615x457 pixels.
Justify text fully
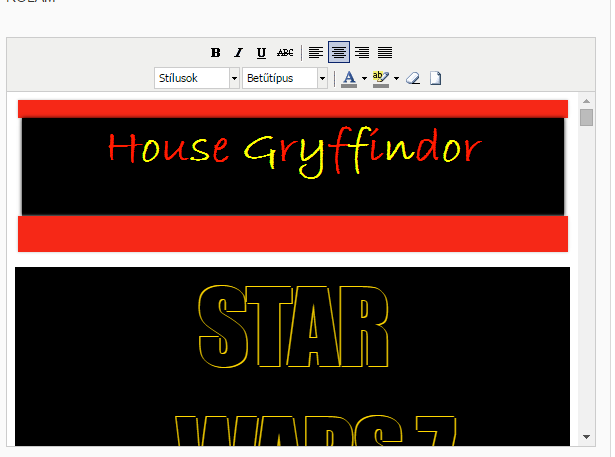pyautogui.click(x=385, y=53)
